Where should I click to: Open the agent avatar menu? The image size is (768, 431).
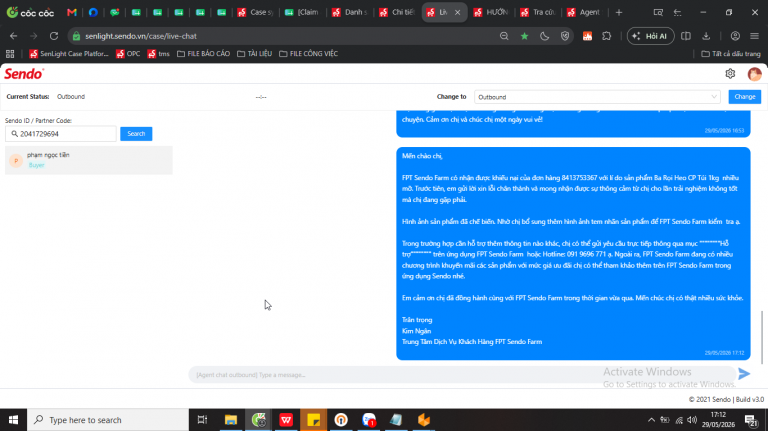754,74
